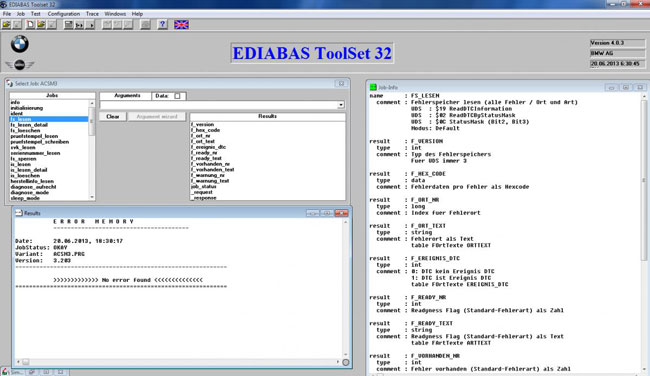Select the 'sleep_mode' job
This screenshot has height=376, width=650.
tap(25, 198)
